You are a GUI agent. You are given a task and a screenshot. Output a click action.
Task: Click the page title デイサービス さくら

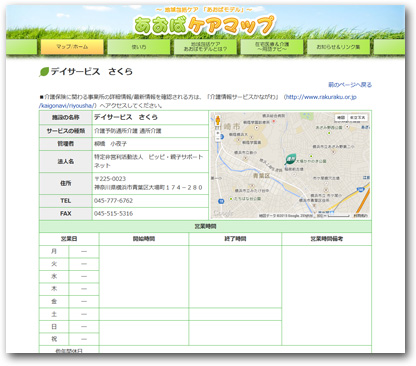92,72
